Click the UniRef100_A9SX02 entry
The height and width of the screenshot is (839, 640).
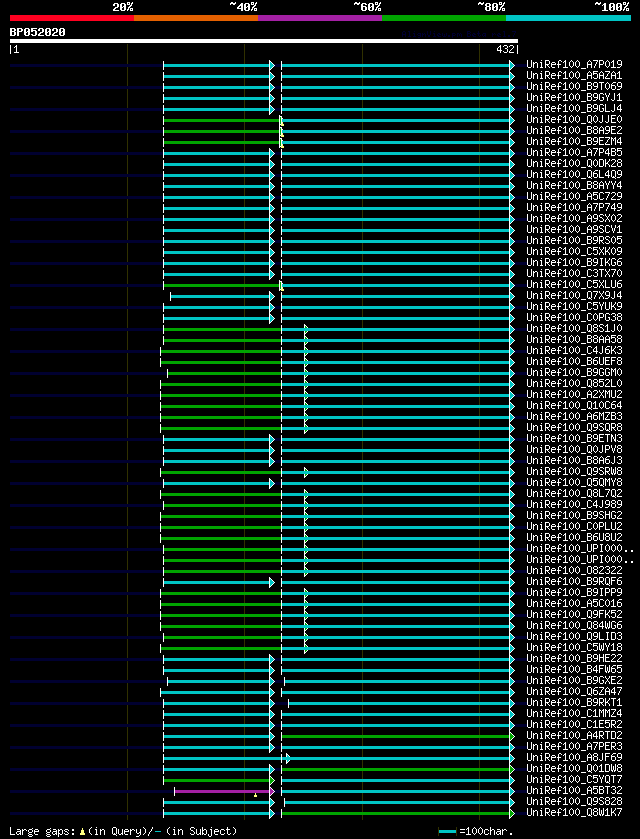574,218
